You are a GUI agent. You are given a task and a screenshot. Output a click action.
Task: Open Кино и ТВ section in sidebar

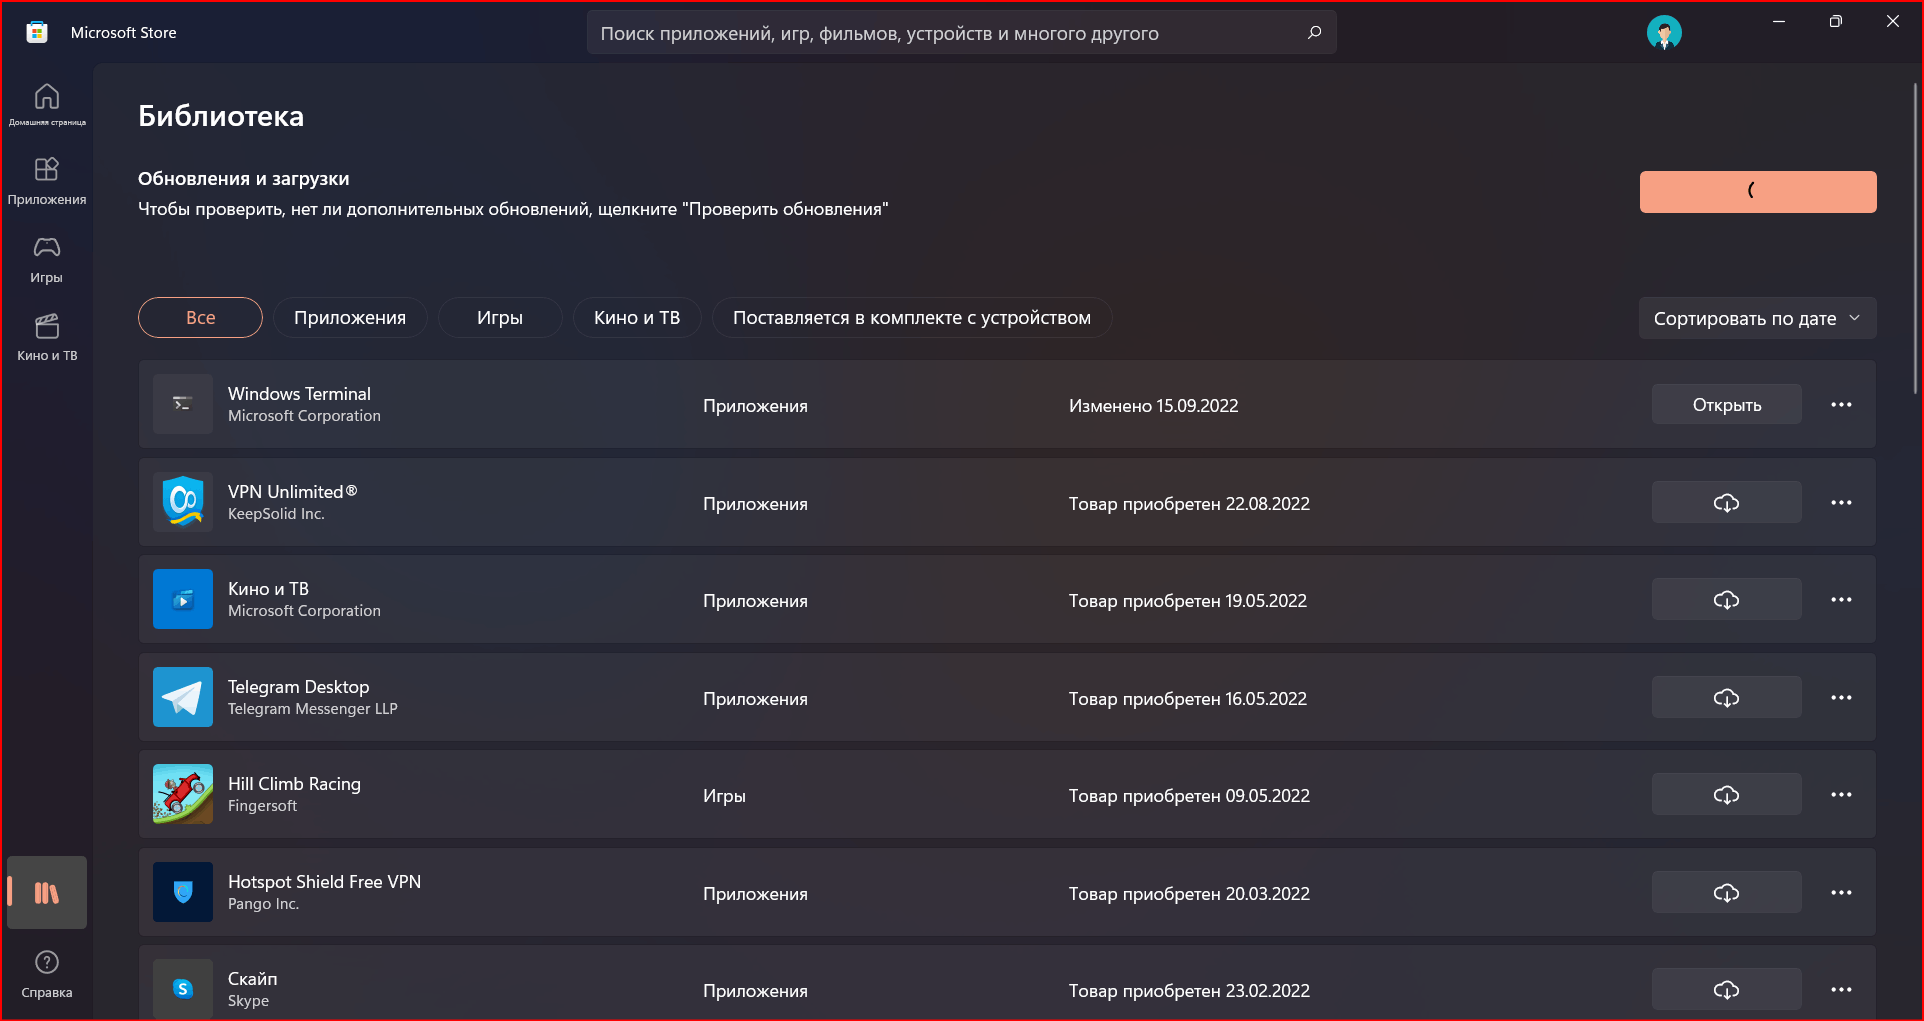(47, 337)
